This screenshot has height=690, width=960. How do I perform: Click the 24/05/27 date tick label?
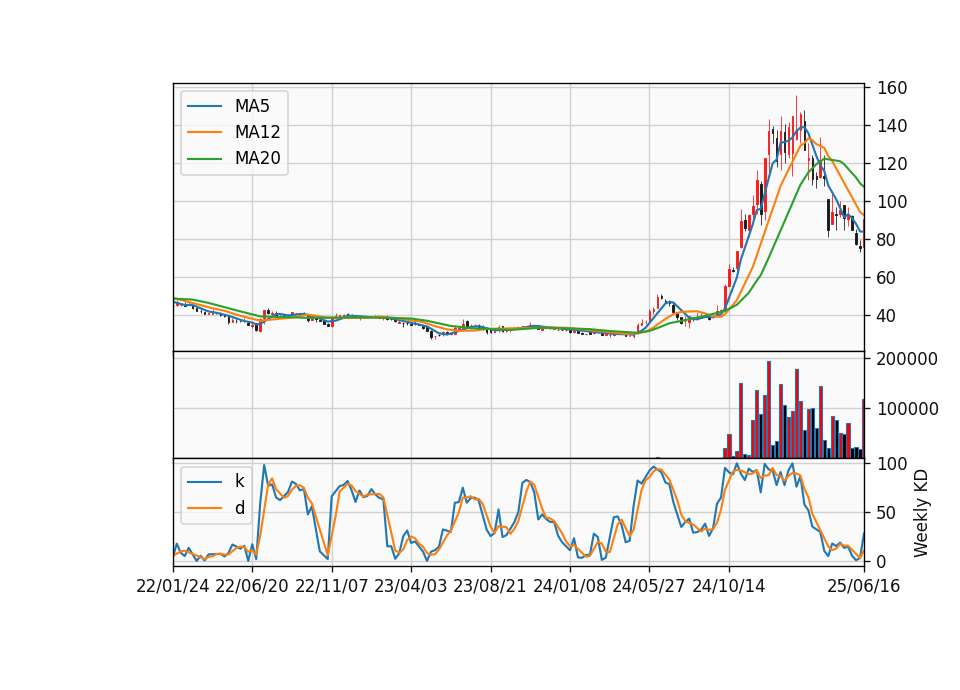pos(649,586)
